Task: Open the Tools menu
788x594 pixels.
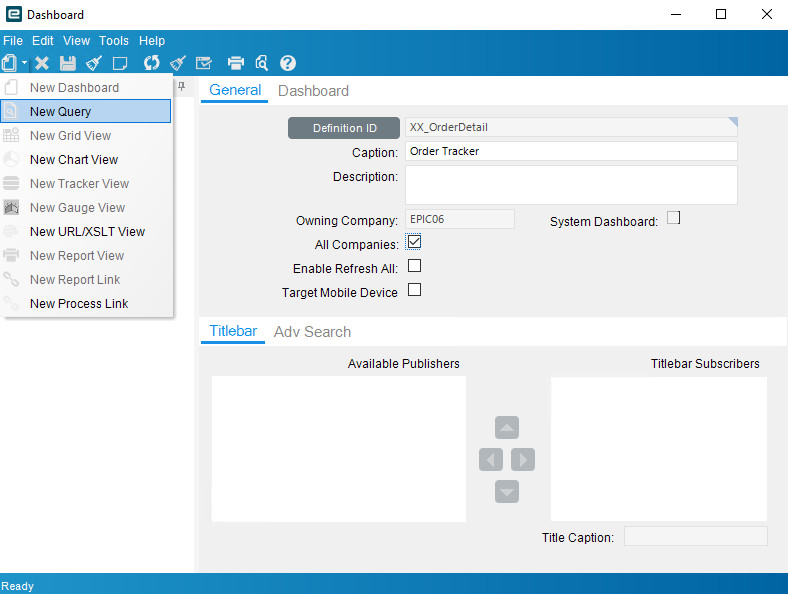Action: tap(114, 41)
